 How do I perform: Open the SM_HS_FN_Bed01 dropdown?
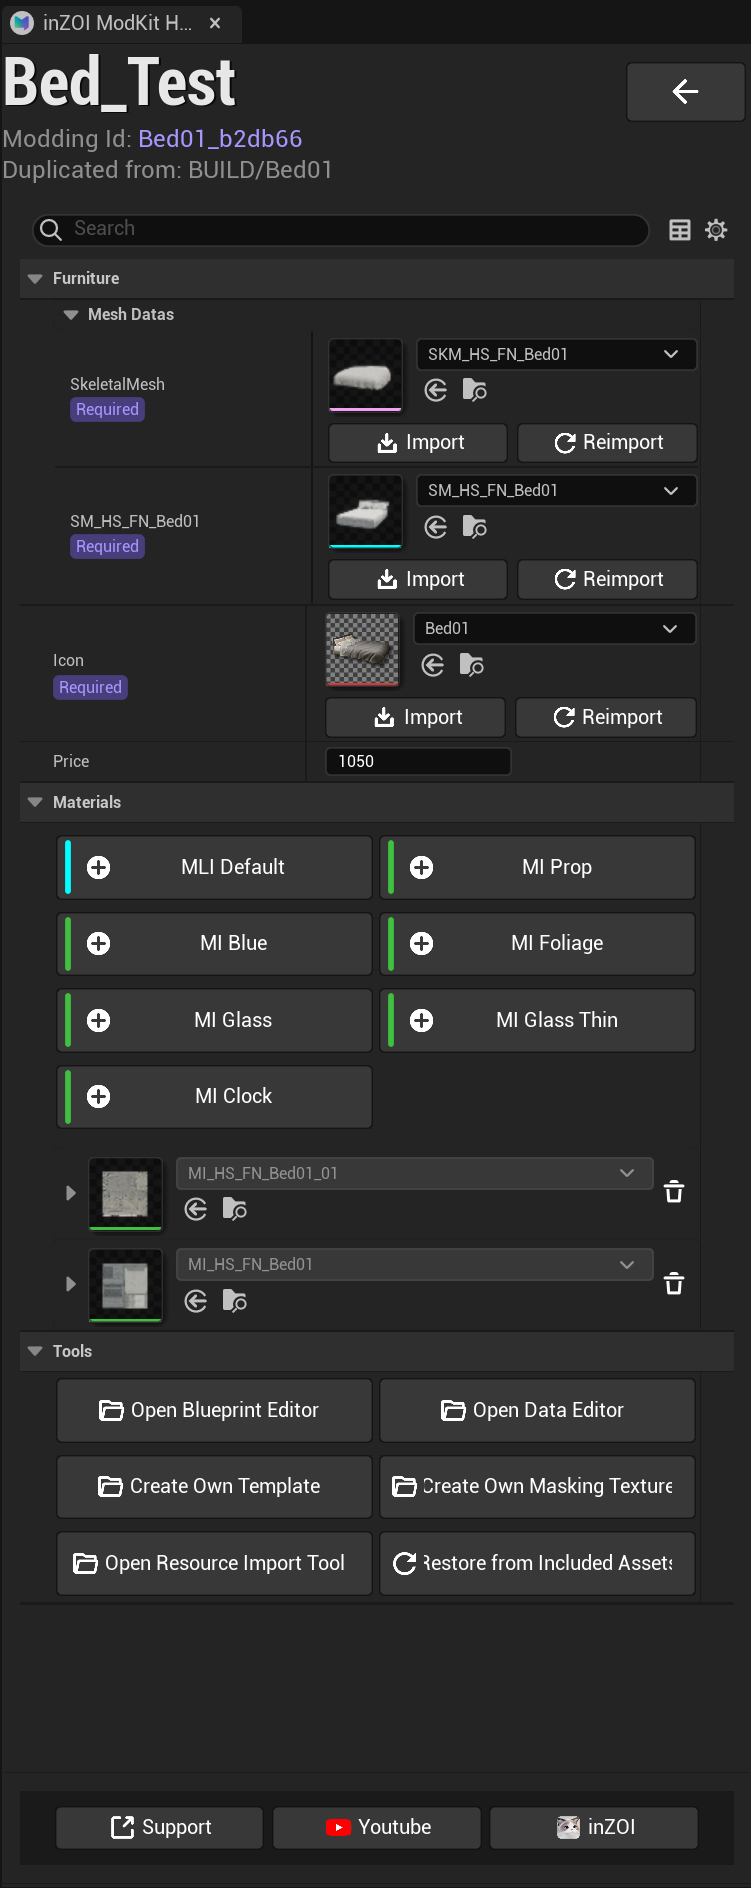click(556, 490)
